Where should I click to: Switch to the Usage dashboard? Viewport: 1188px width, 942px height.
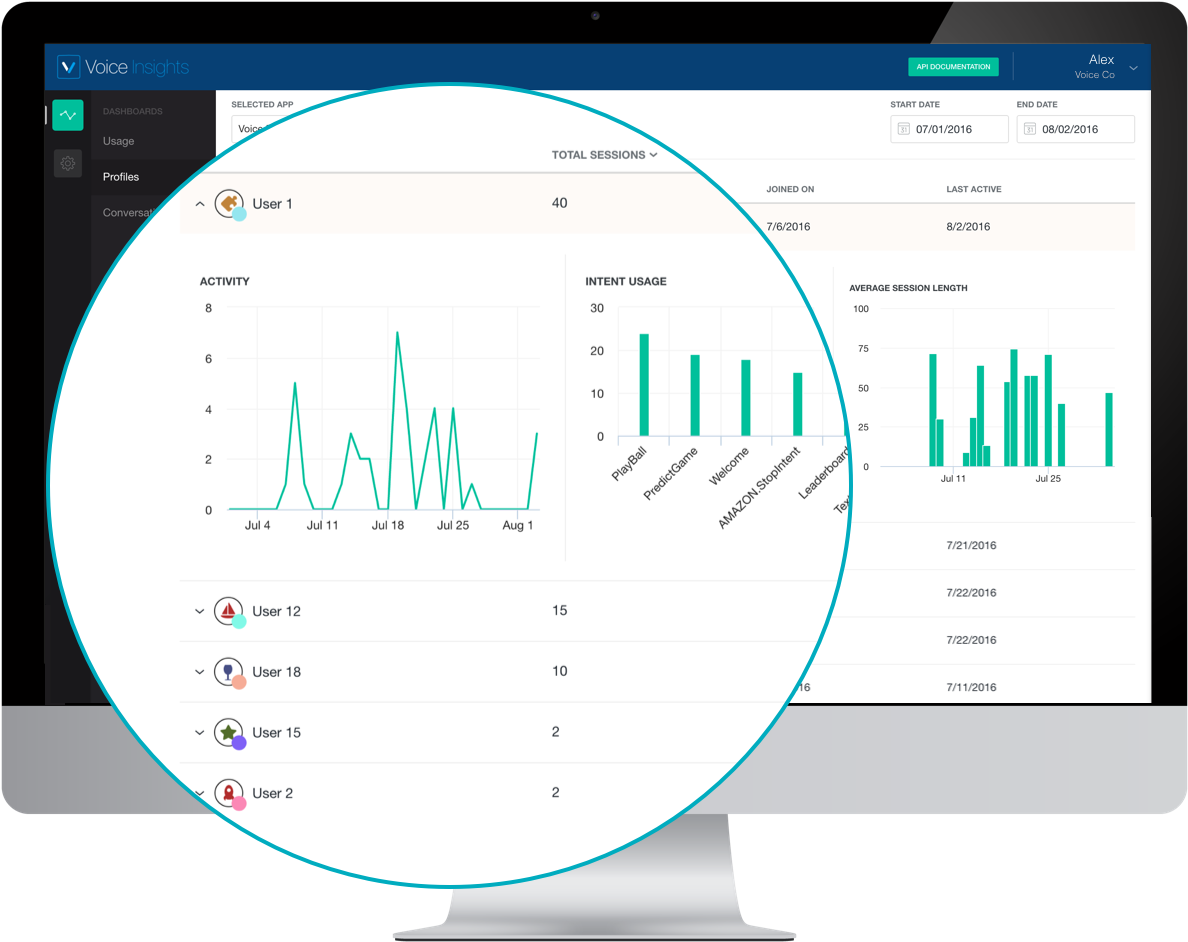click(118, 140)
